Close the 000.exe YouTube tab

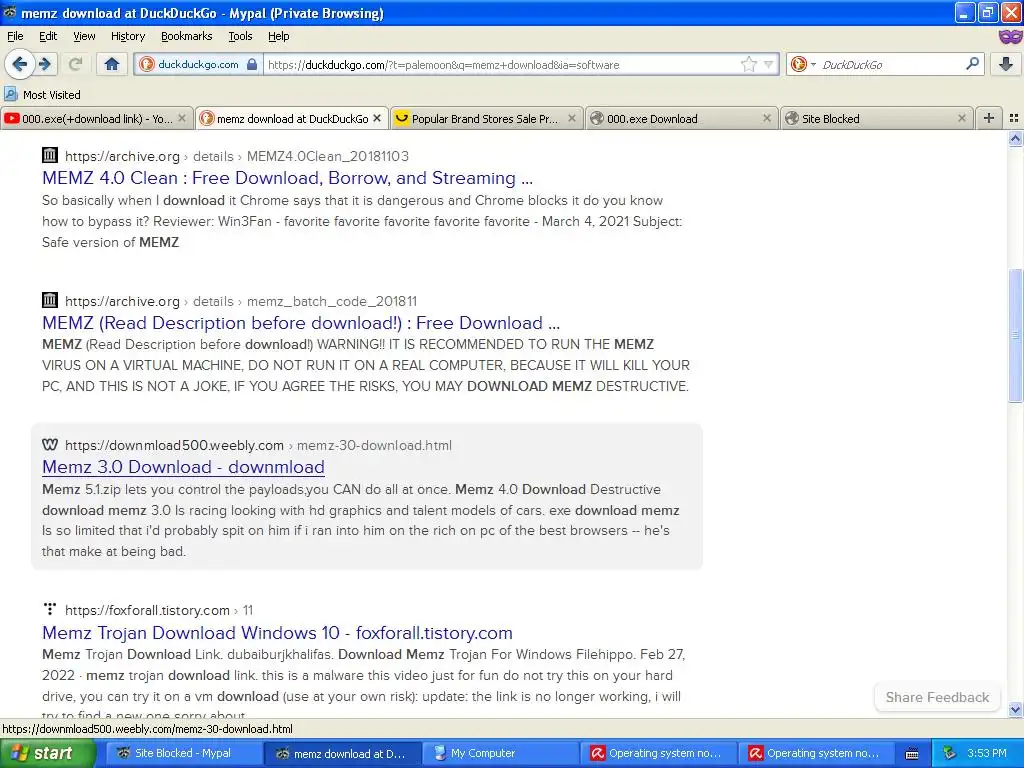(182, 118)
